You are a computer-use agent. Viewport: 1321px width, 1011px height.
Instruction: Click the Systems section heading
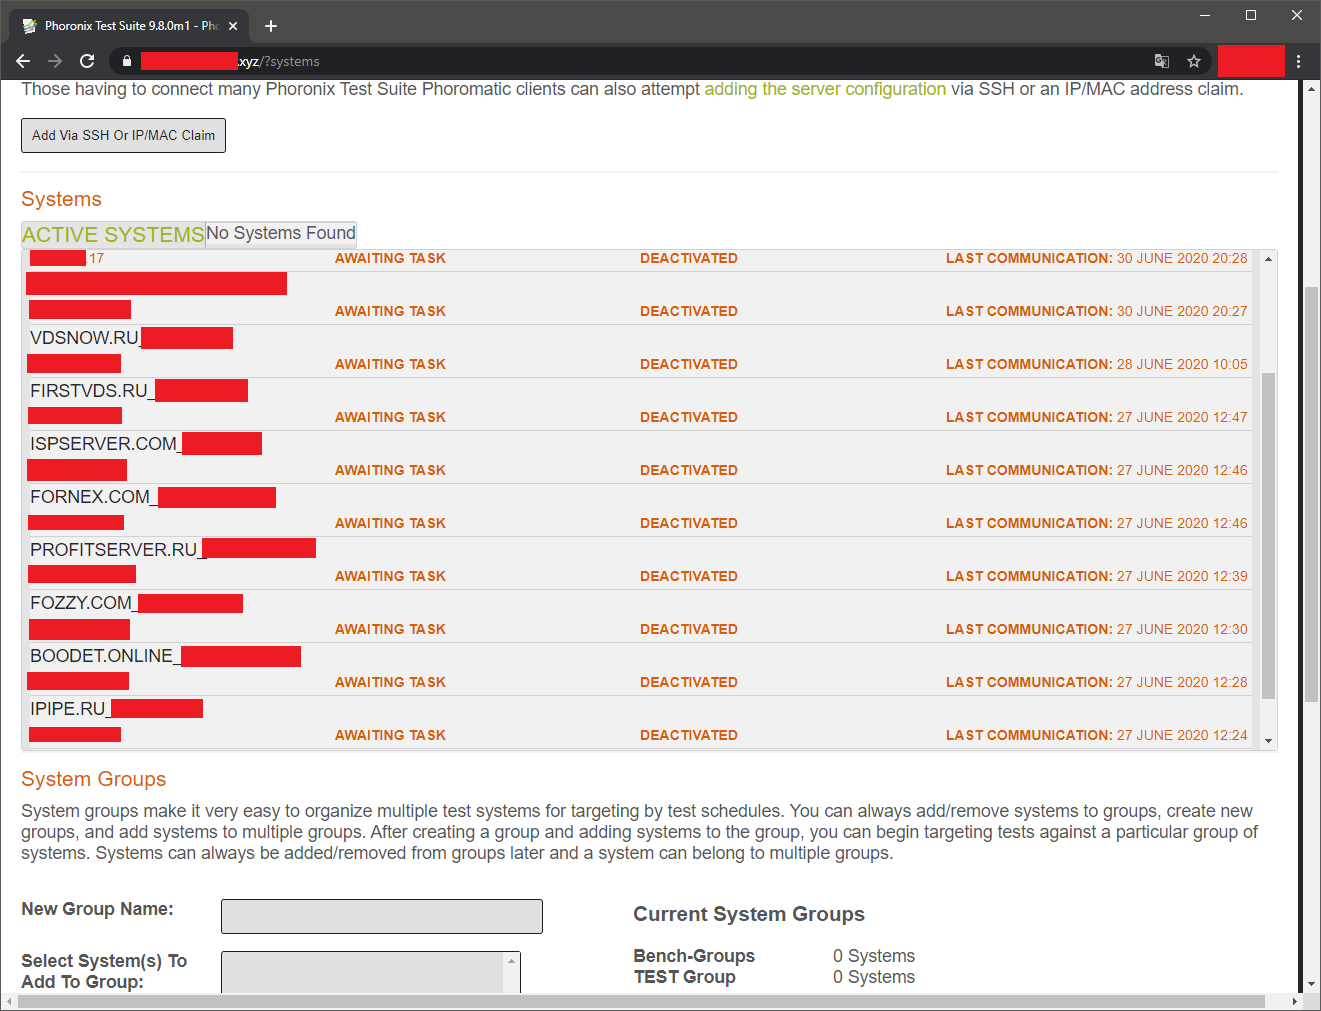pyautogui.click(x=61, y=199)
